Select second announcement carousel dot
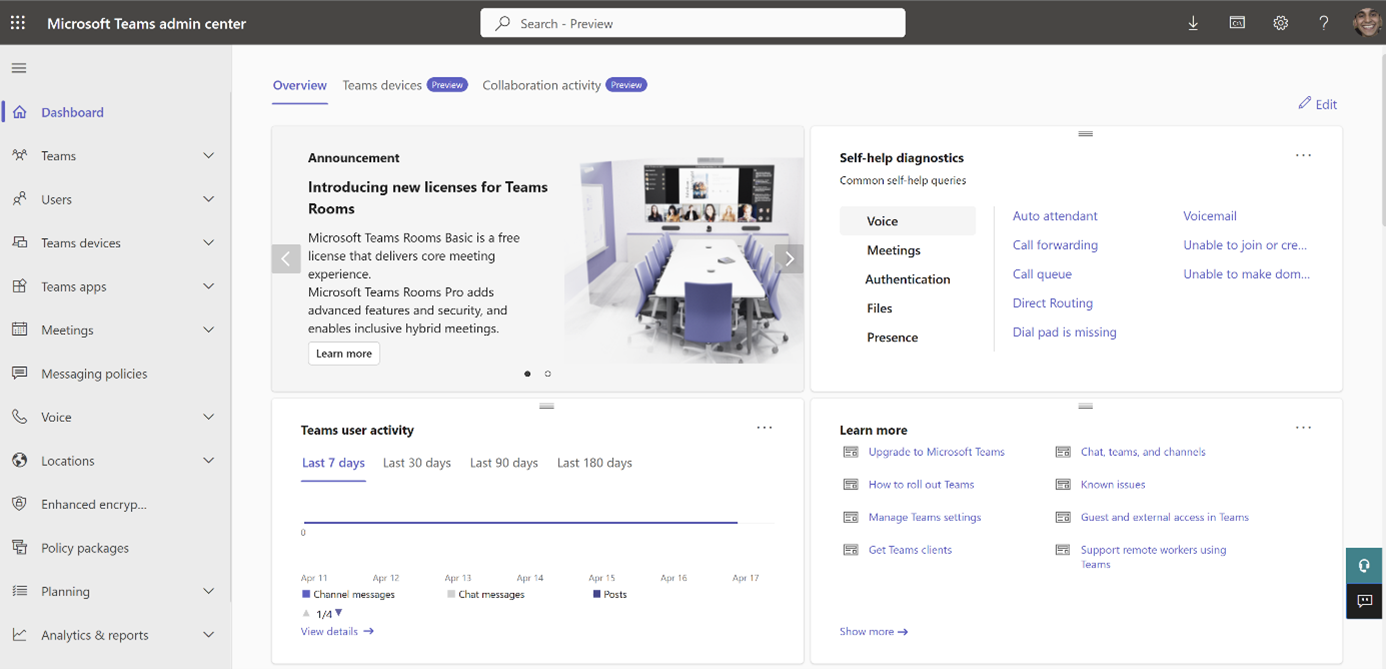Image resolution: width=1386 pixels, height=669 pixels. [548, 374]
